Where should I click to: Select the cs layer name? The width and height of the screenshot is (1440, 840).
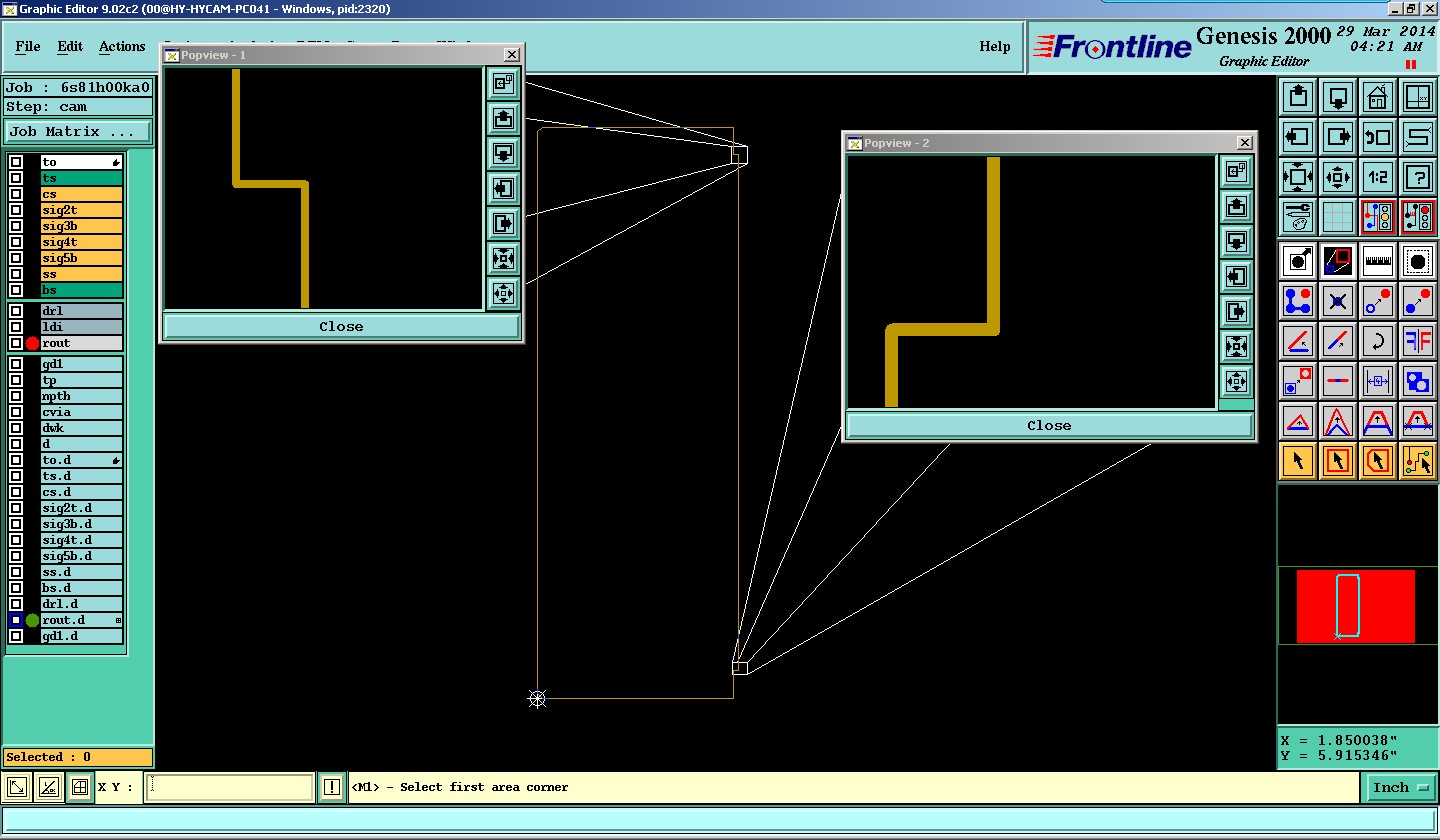[81, 194]
